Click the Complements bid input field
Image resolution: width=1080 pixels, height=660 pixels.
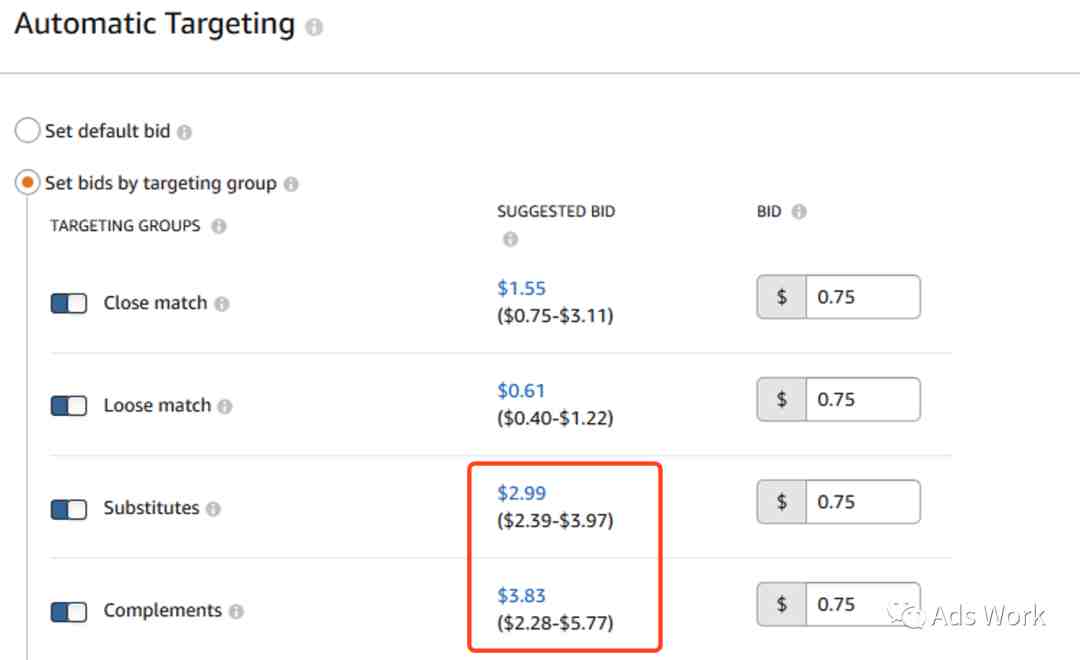click(x=861, y=604)
